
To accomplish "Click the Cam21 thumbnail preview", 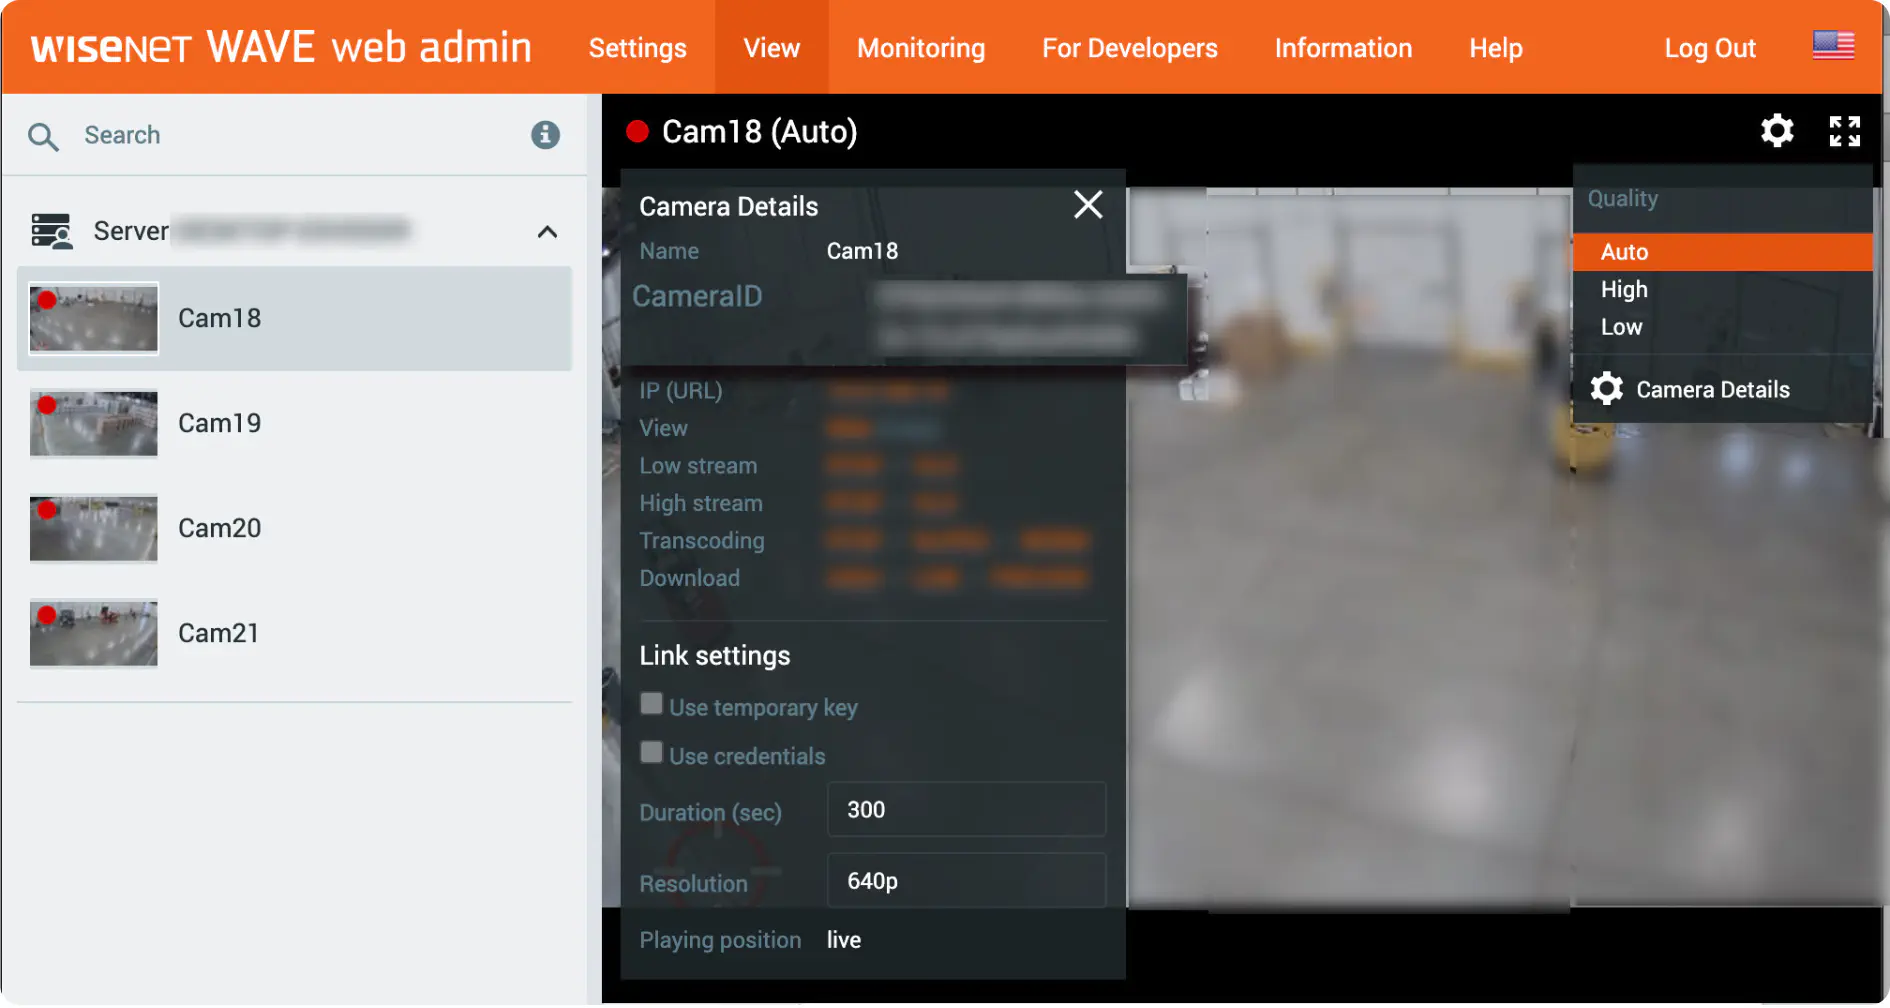I will tap(94, 634).
